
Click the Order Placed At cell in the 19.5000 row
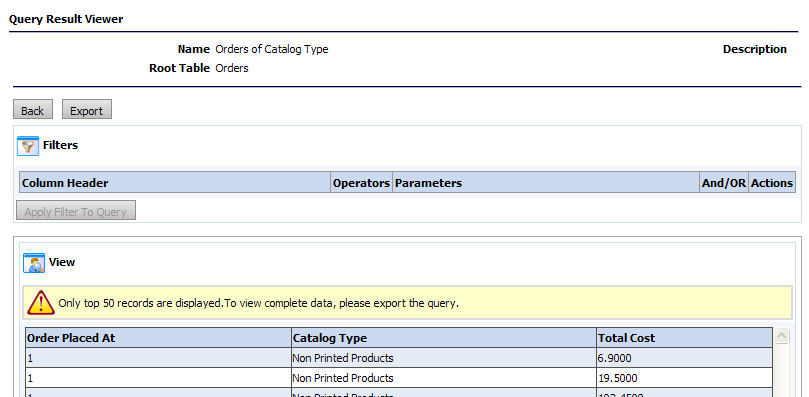[158, 378]
